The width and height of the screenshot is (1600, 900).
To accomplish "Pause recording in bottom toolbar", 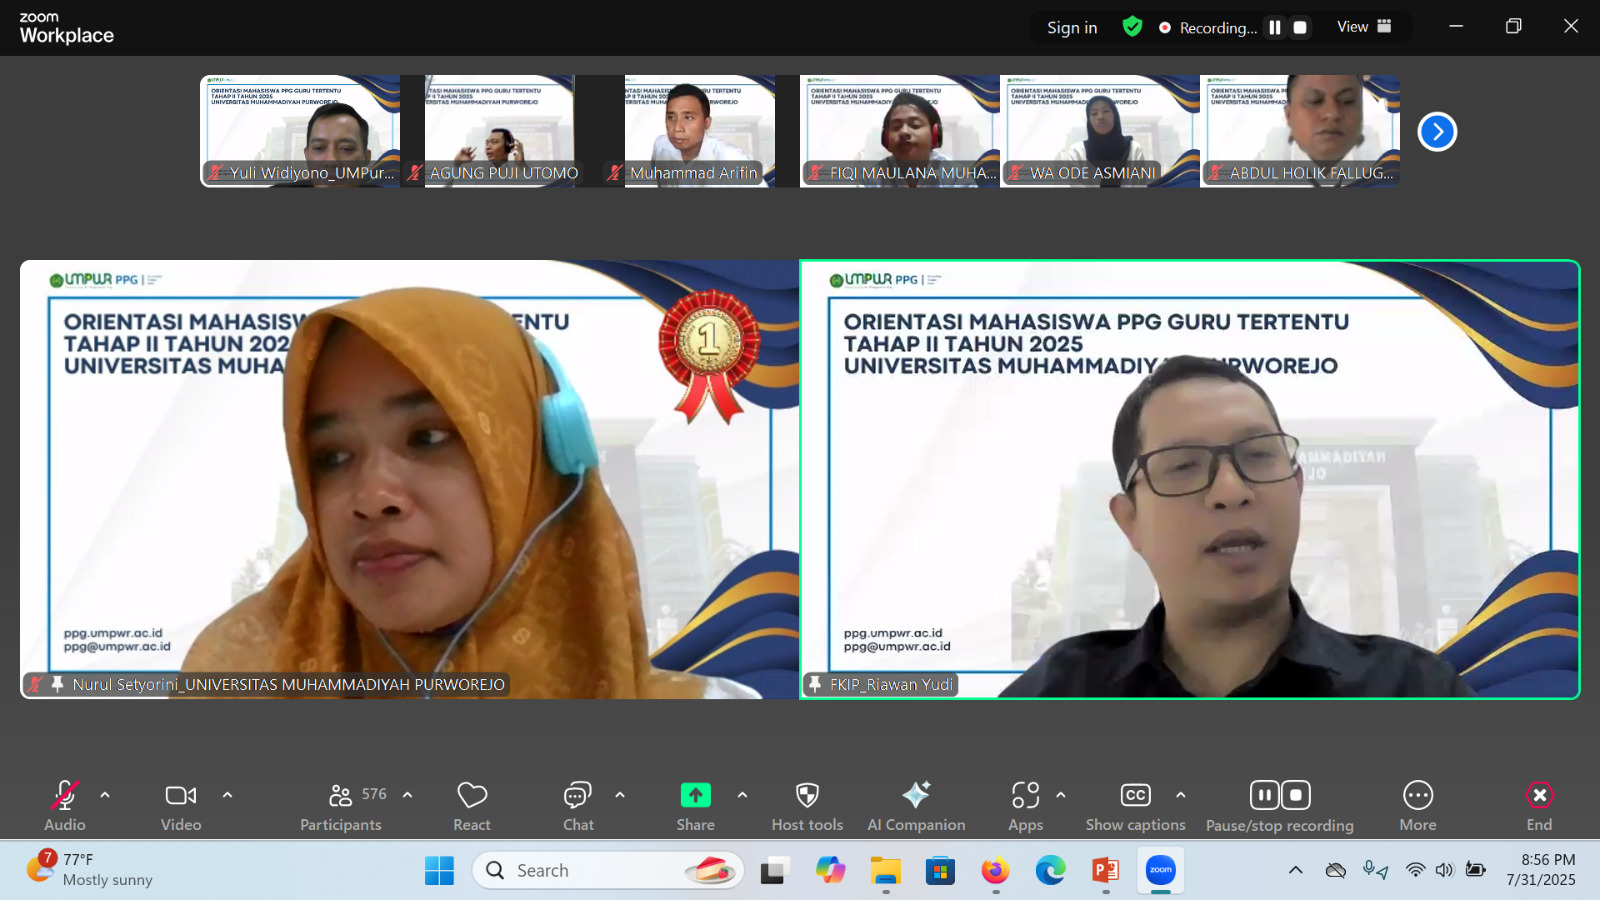I will 1265,795.
